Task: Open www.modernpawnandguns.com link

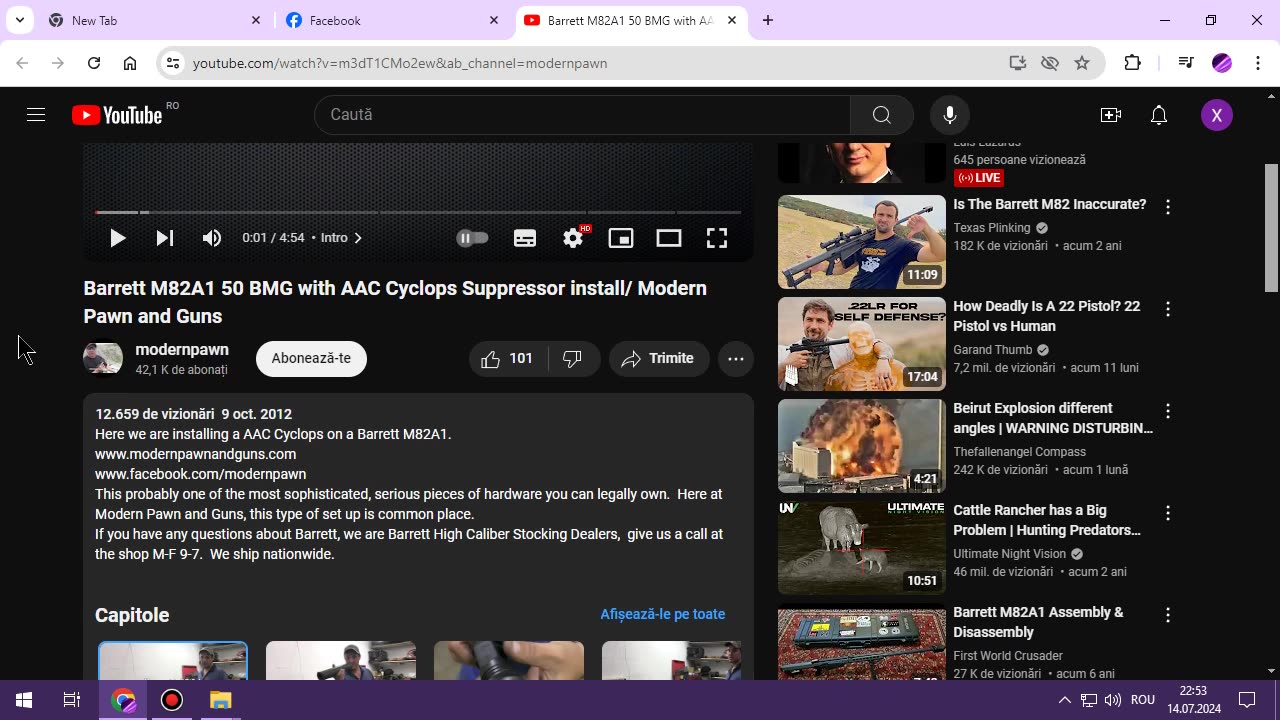Action: click(196, 454)
